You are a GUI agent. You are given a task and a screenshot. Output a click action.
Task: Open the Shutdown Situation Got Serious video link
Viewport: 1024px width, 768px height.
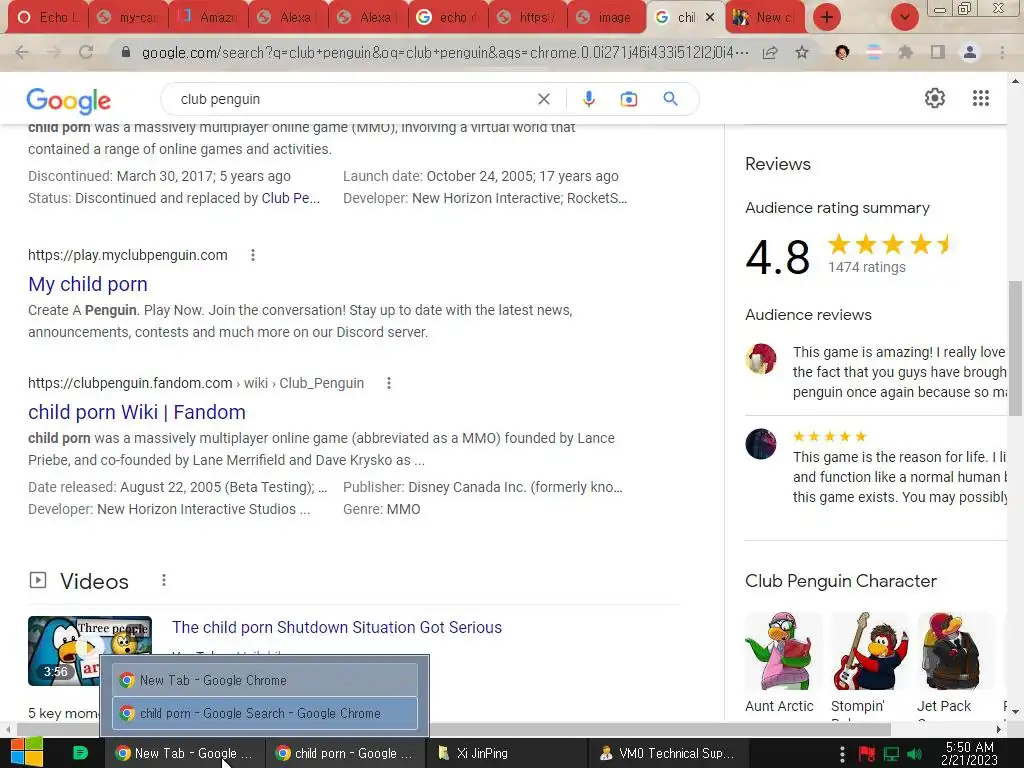337,627
